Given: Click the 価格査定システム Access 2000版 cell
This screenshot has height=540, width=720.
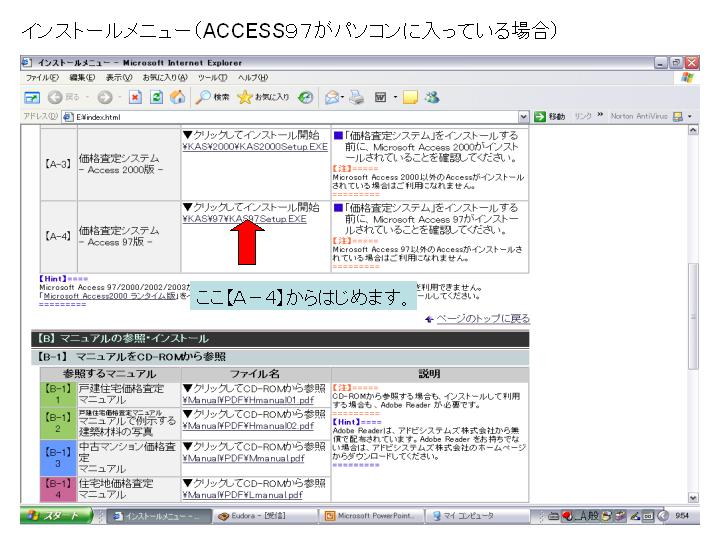Looking at the screenshot, I should [x=129, y=164].
